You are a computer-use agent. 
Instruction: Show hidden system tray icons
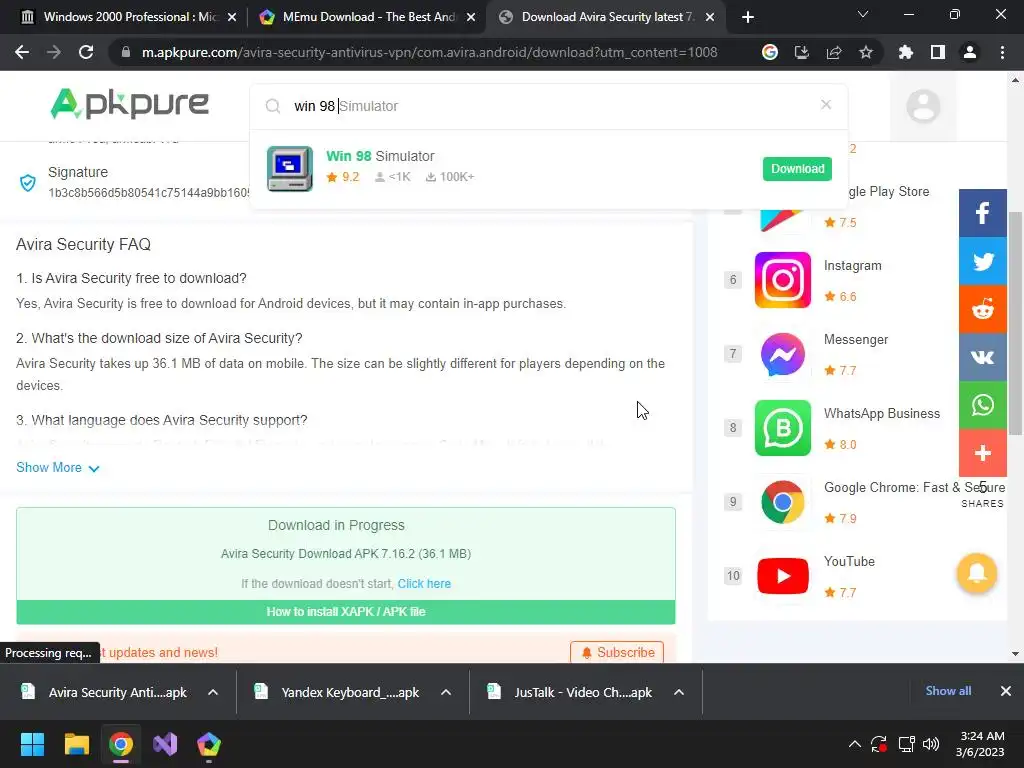coord(854,744)
